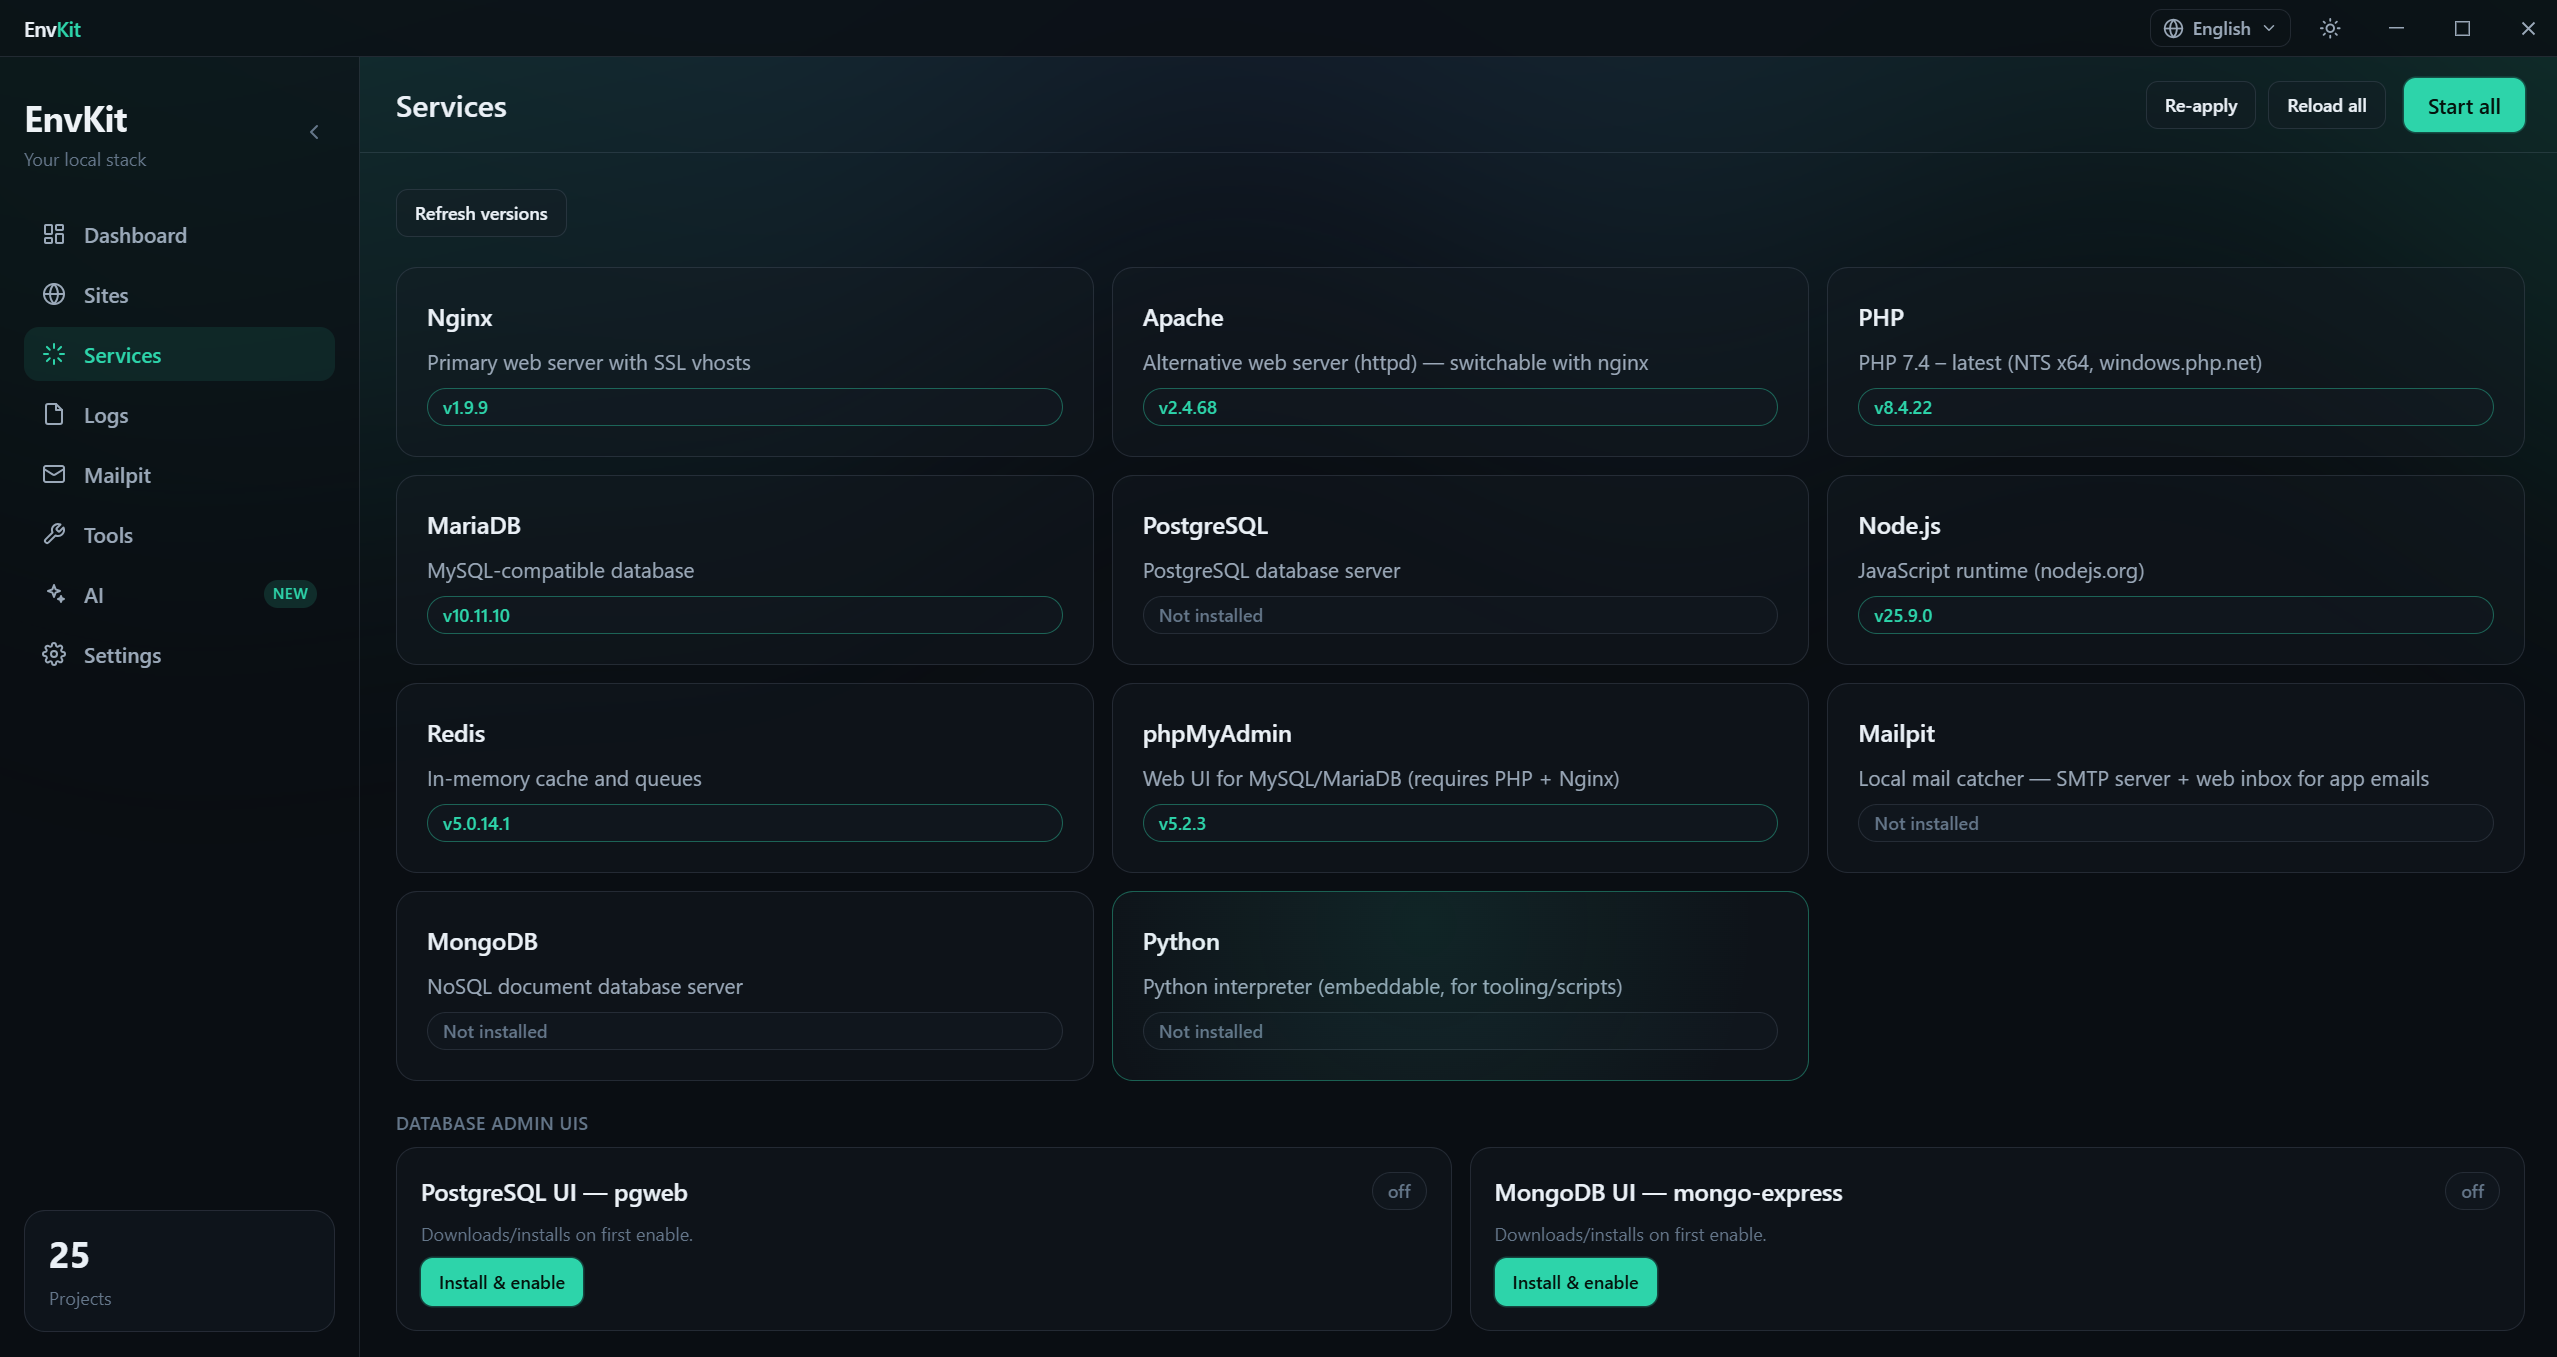Click the globe icon in language selector
The height and width of the screenshot is (1357, 2557).
[x=2173, y=28]
